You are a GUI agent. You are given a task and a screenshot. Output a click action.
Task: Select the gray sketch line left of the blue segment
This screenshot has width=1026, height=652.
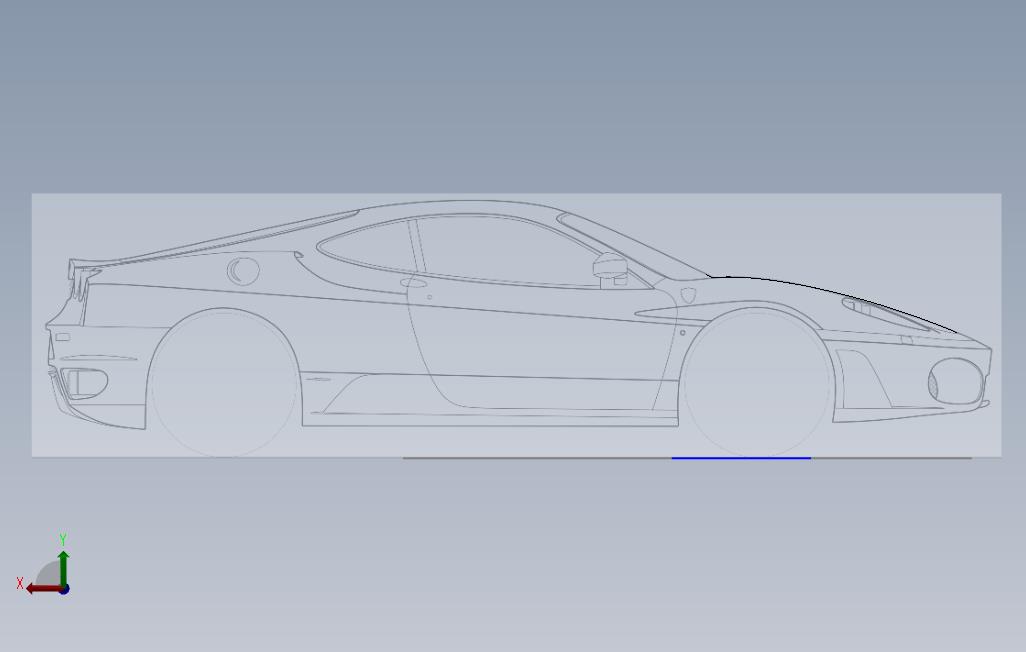(537, 458)
